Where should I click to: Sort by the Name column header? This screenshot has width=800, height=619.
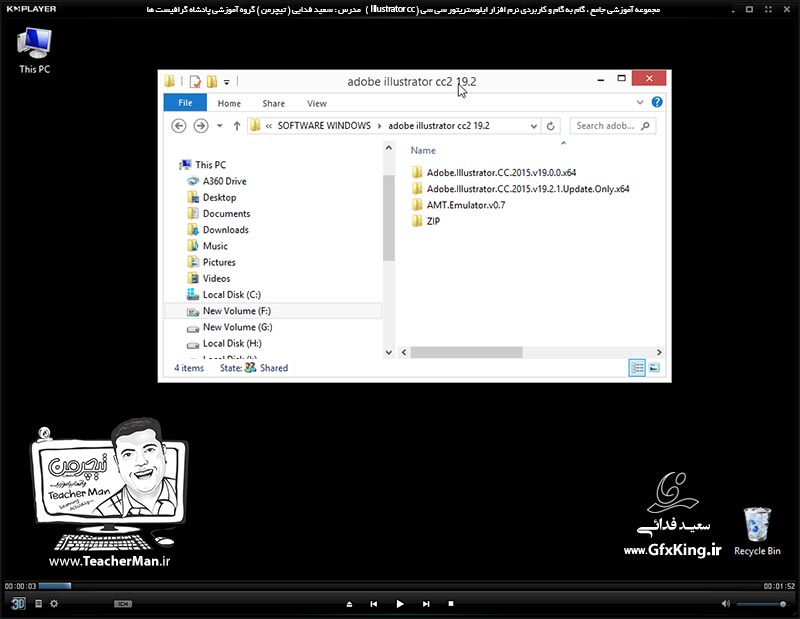click(423, 151)
